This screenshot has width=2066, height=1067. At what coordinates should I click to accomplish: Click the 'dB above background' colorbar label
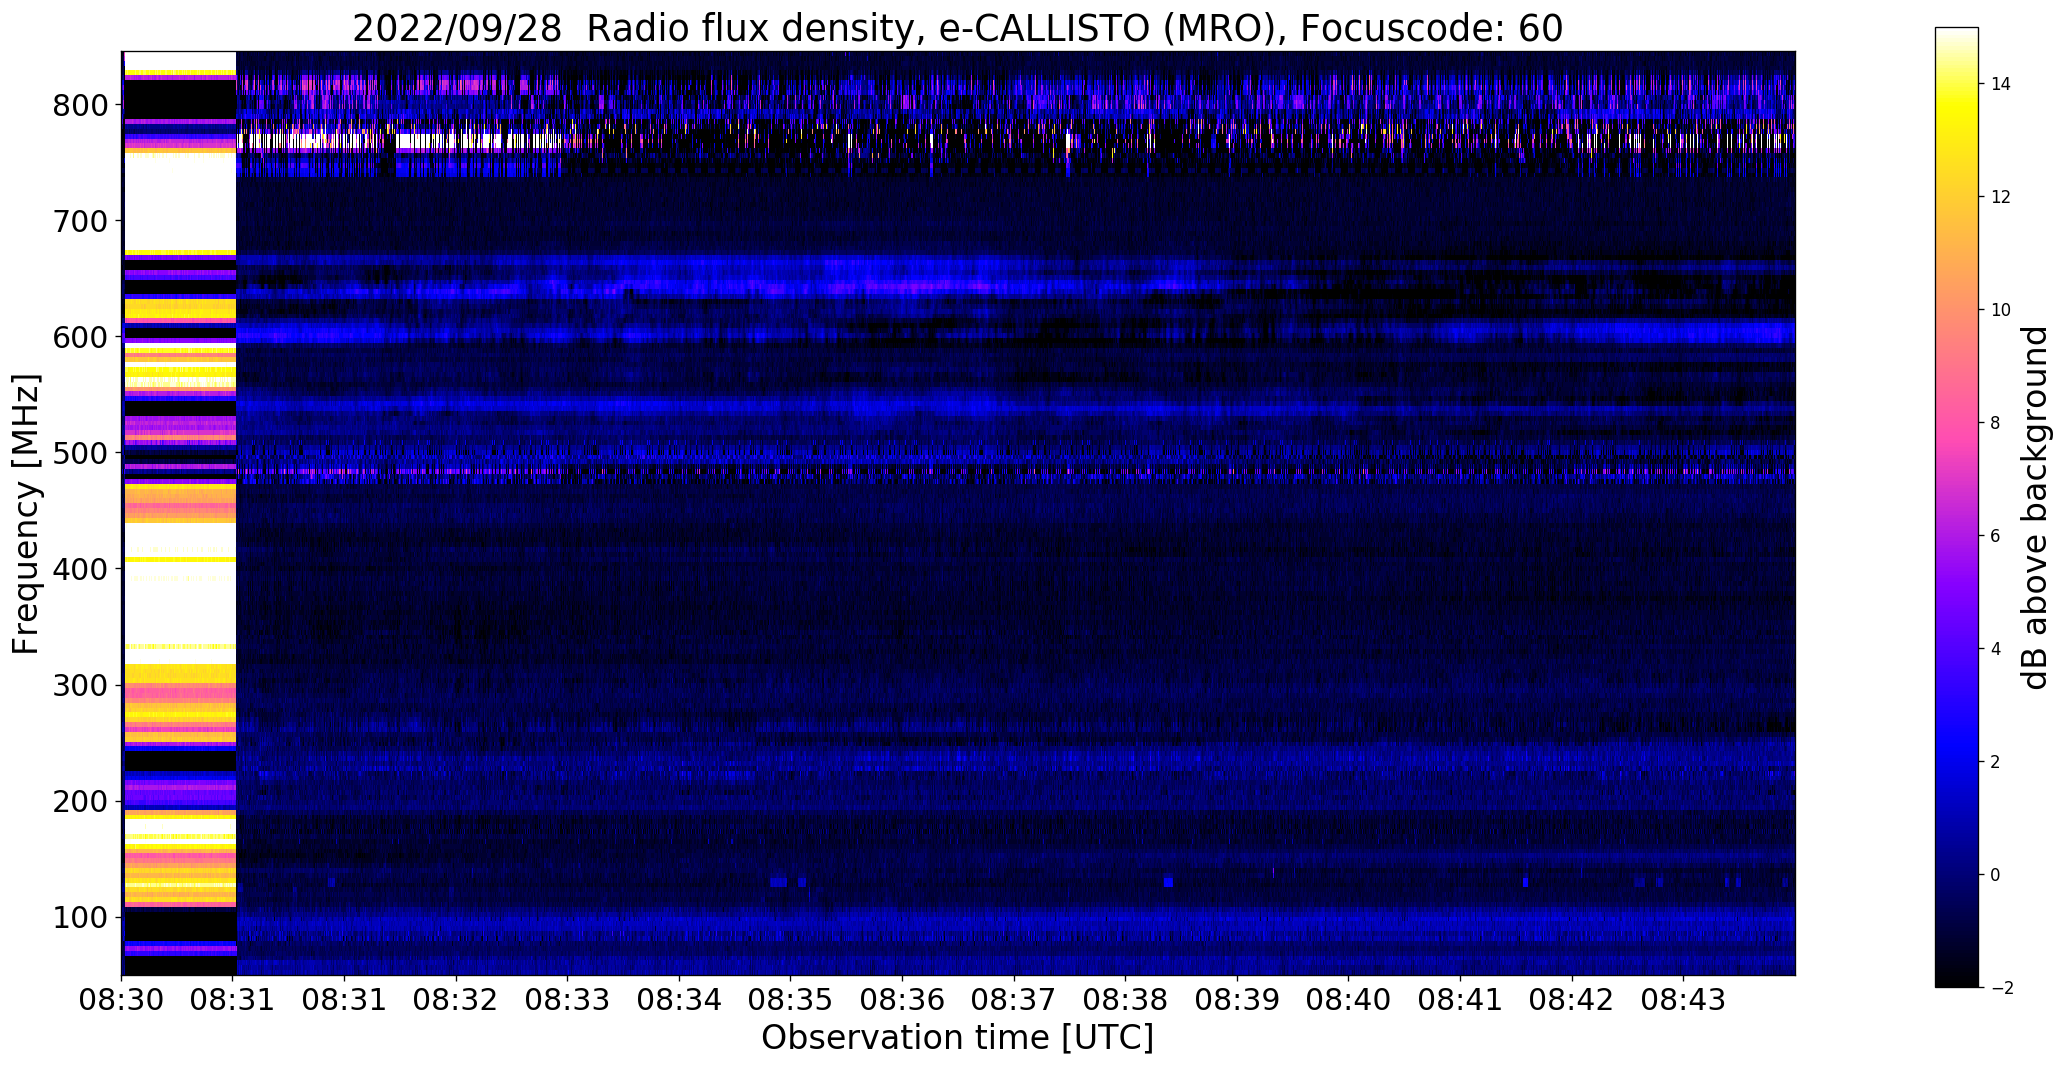click(x=2035, y=507)
